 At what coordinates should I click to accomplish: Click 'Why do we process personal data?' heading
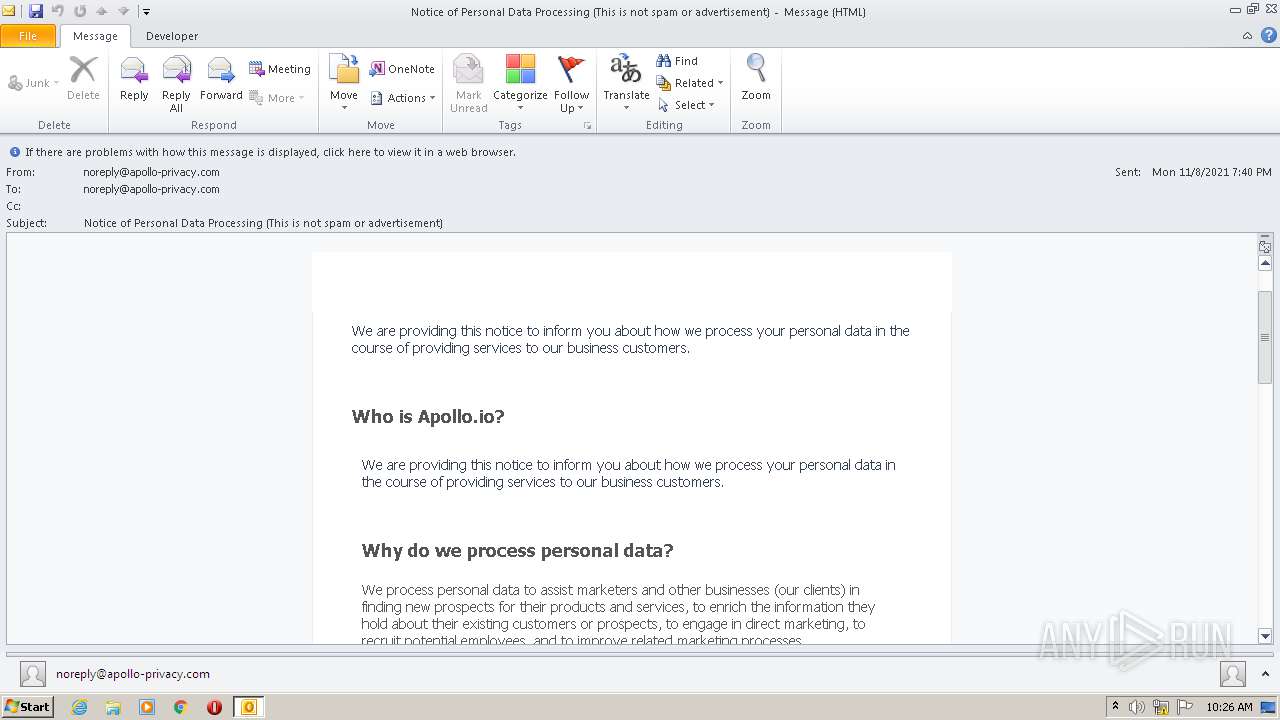click(x=517, y=551)
